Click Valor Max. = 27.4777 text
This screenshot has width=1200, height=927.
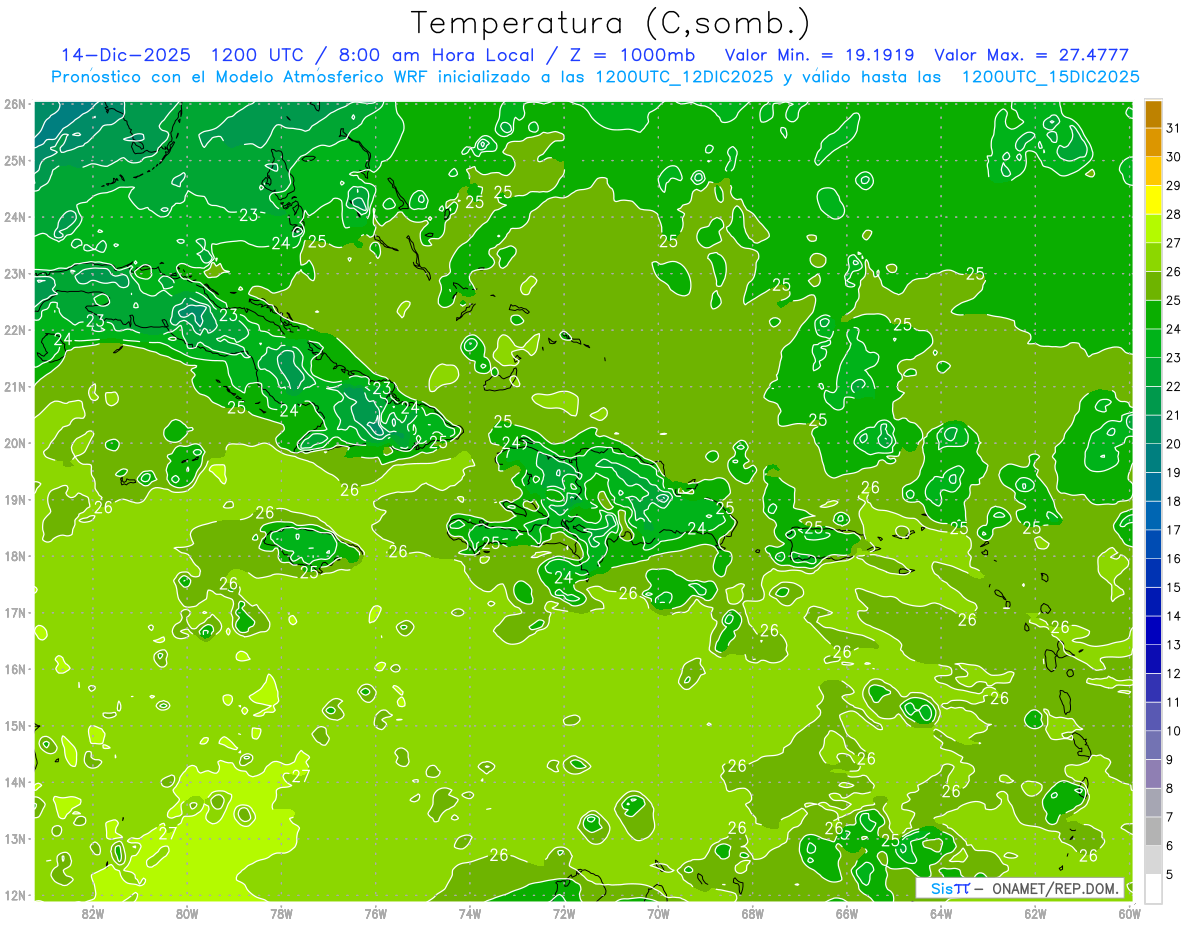[x=1031, y=55]
